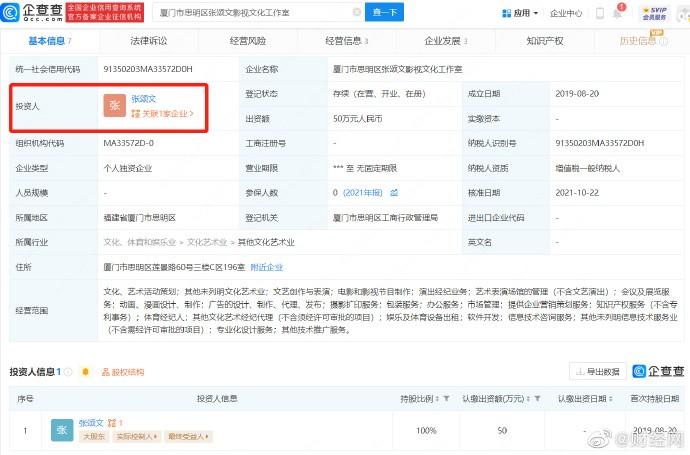The width and height of the screenshot is (690, 455).
Task: Expand the 实际控制人 tag arrow
Action: 156,437
